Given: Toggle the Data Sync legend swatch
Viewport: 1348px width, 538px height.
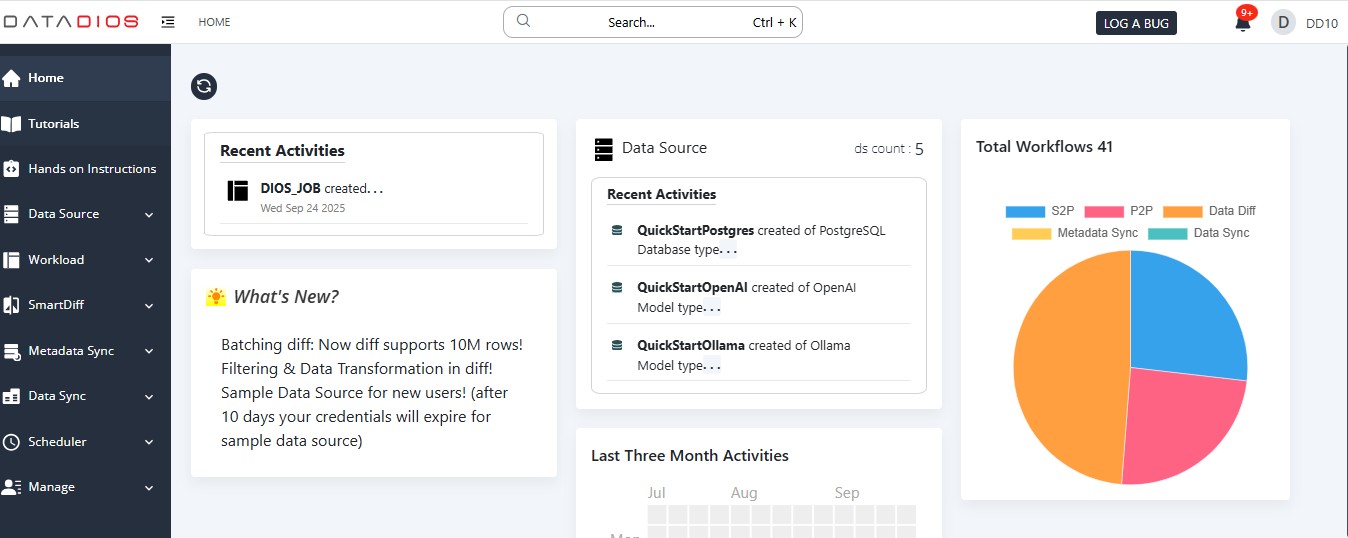Looking at the screenshot, I should (1168, 234).
